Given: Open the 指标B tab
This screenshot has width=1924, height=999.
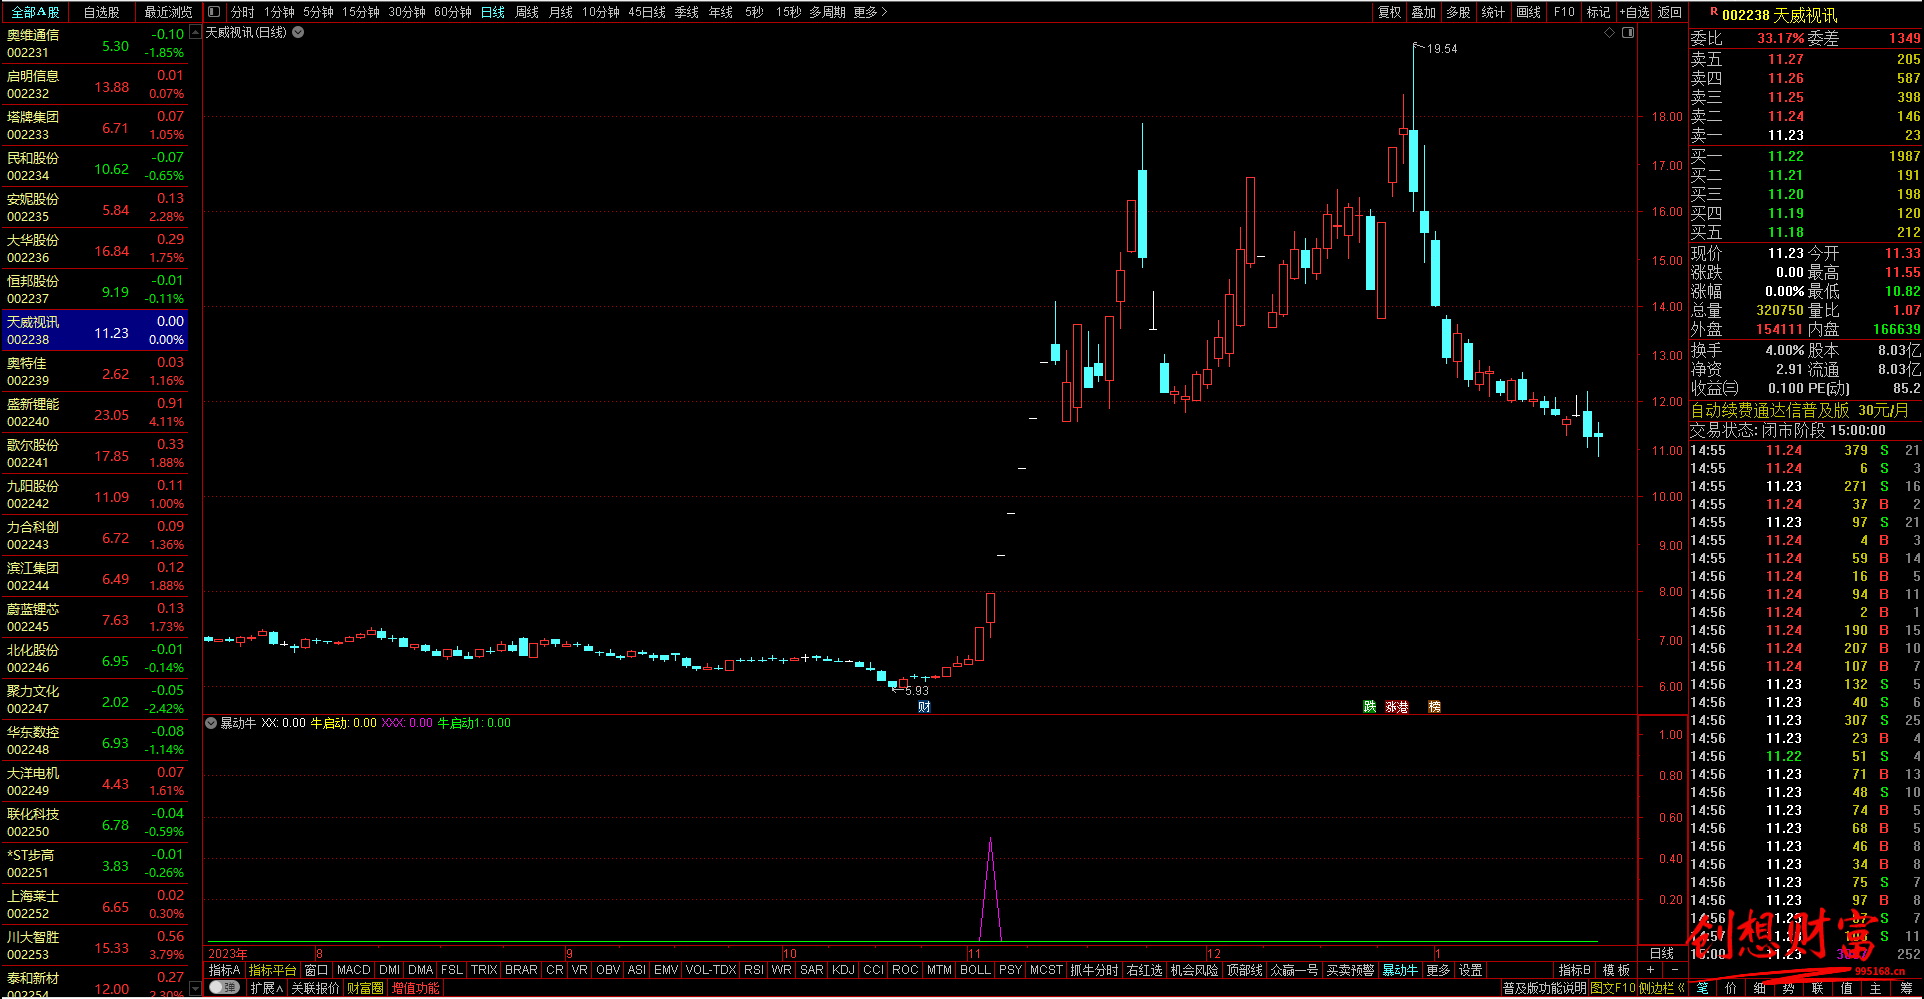Looking at the screenshot, I should click(1575, 970).
